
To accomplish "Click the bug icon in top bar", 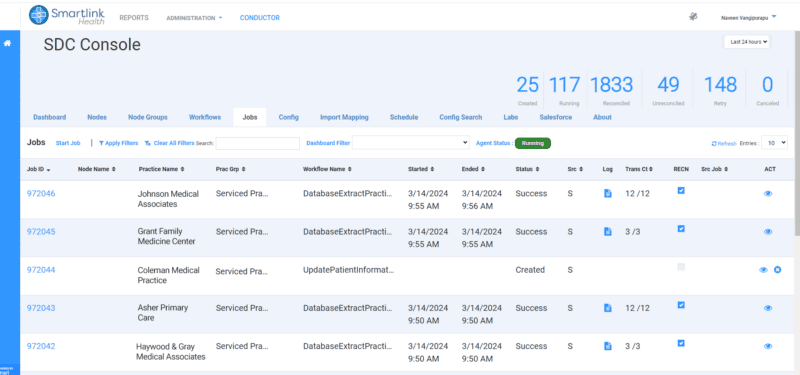I will [x=693, y=17].
